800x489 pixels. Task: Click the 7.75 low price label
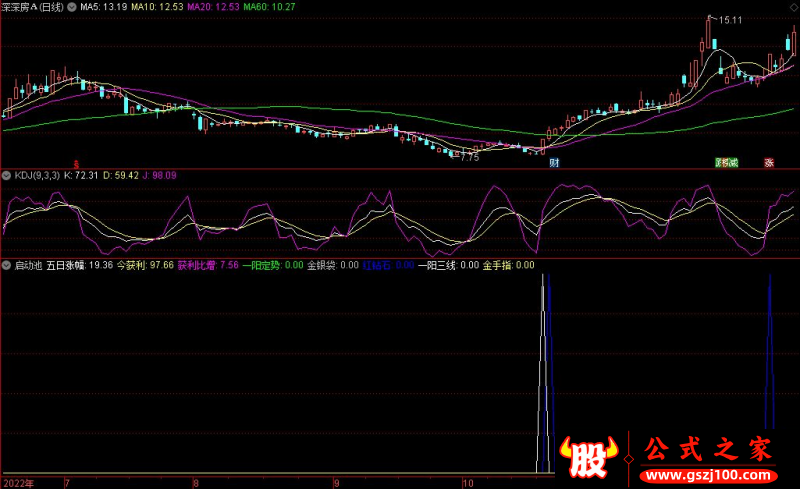click(x=469, y=157)
